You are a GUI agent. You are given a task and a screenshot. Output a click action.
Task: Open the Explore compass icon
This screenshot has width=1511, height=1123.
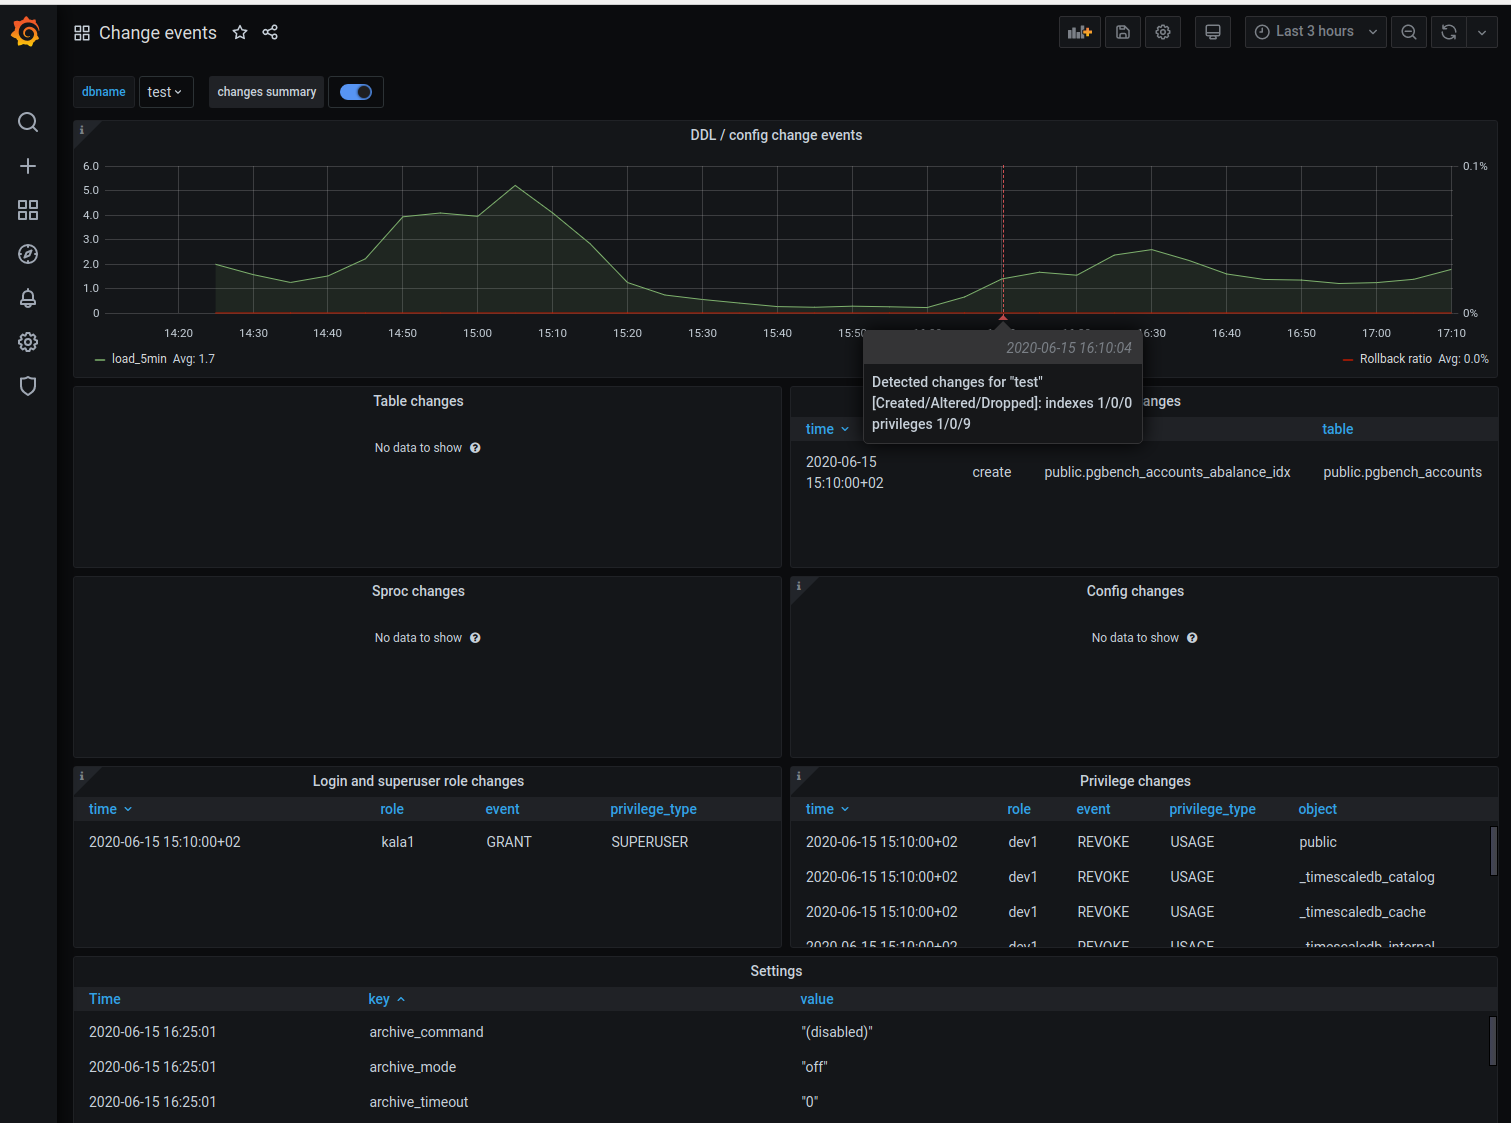(x=28, y=254)
